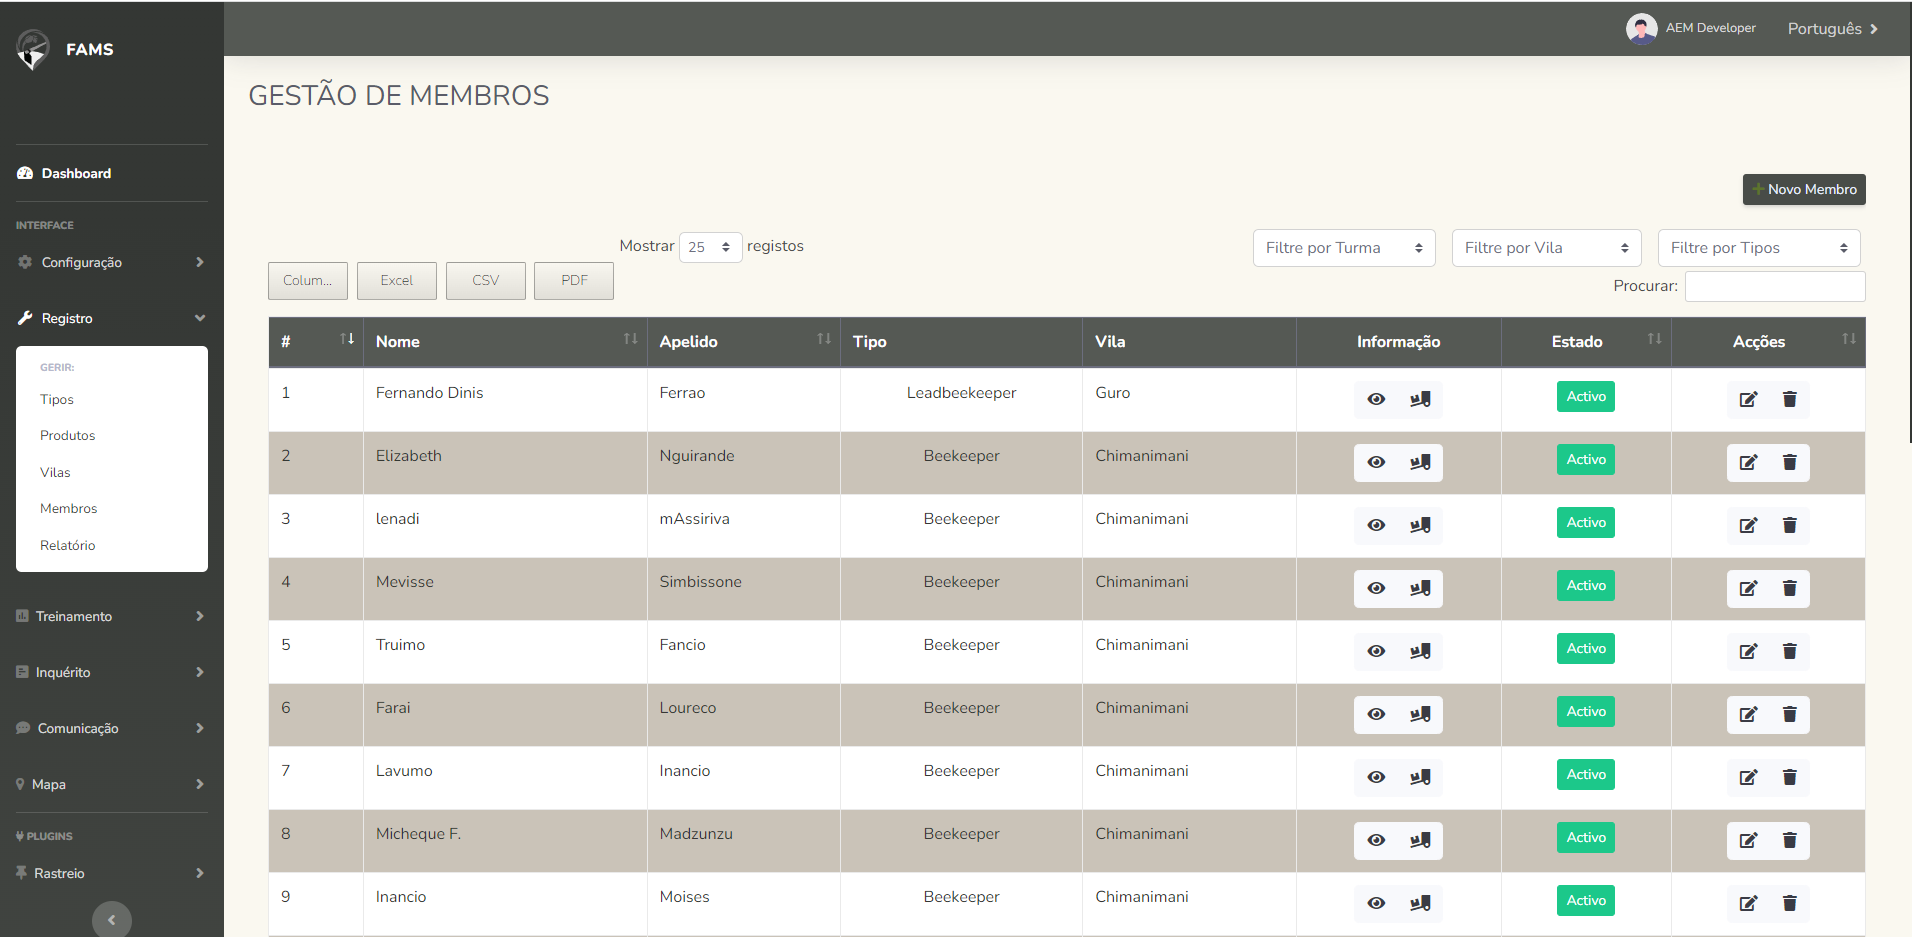Click the AEM Developer avatar
The width and height of the screenshot is (1912, 937).
click(x=1641, y=29)
